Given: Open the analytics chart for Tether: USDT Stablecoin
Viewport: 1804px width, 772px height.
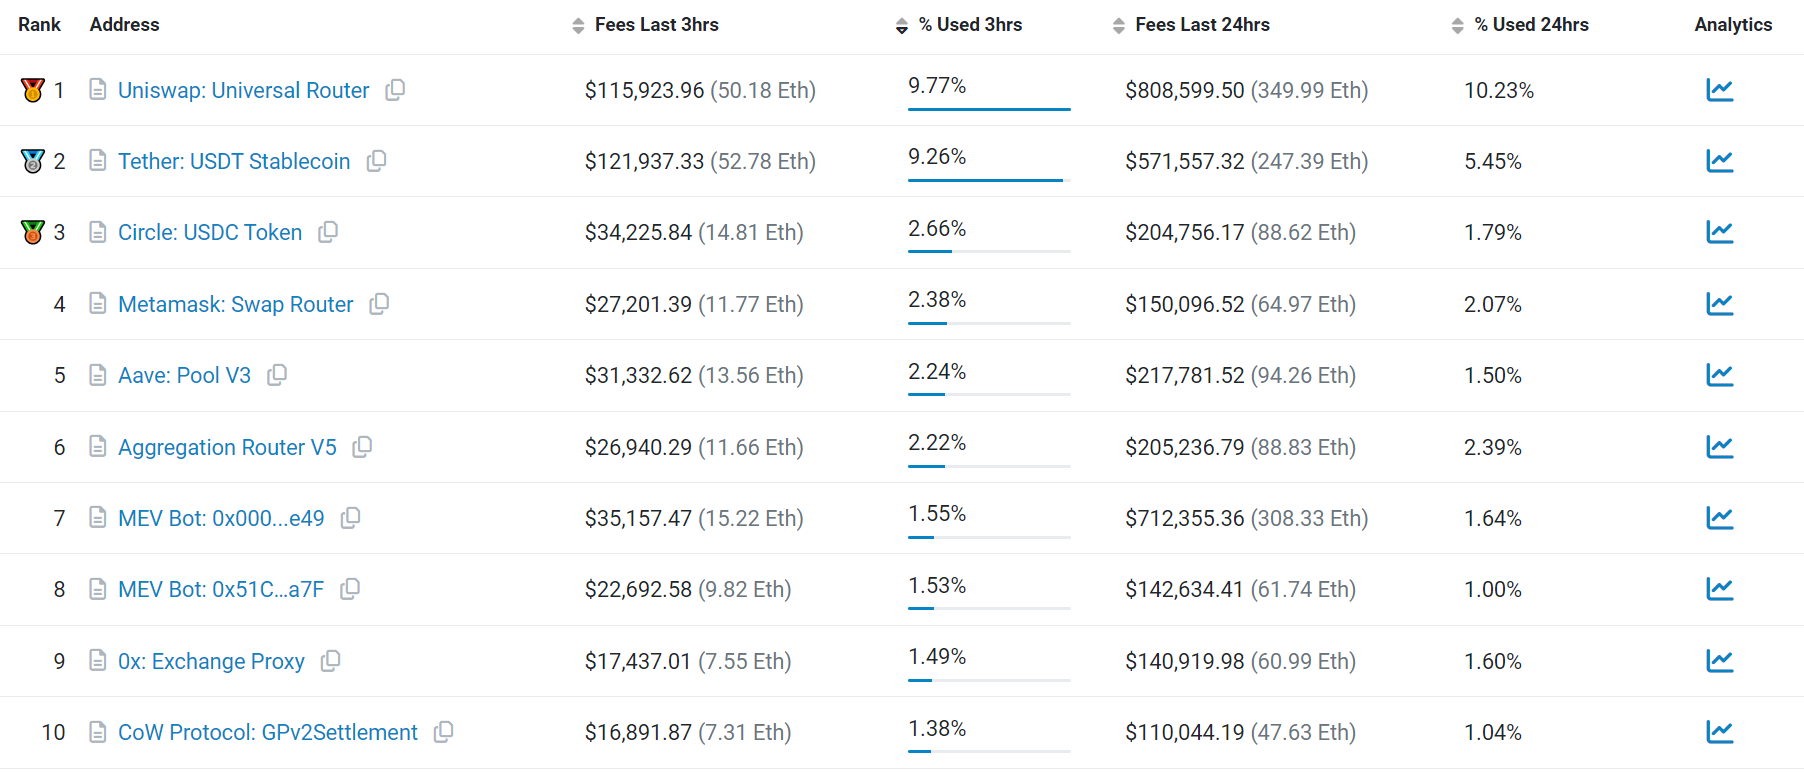Looking at the screenshot, I should pyautogui.click(x=1721, y=160).
